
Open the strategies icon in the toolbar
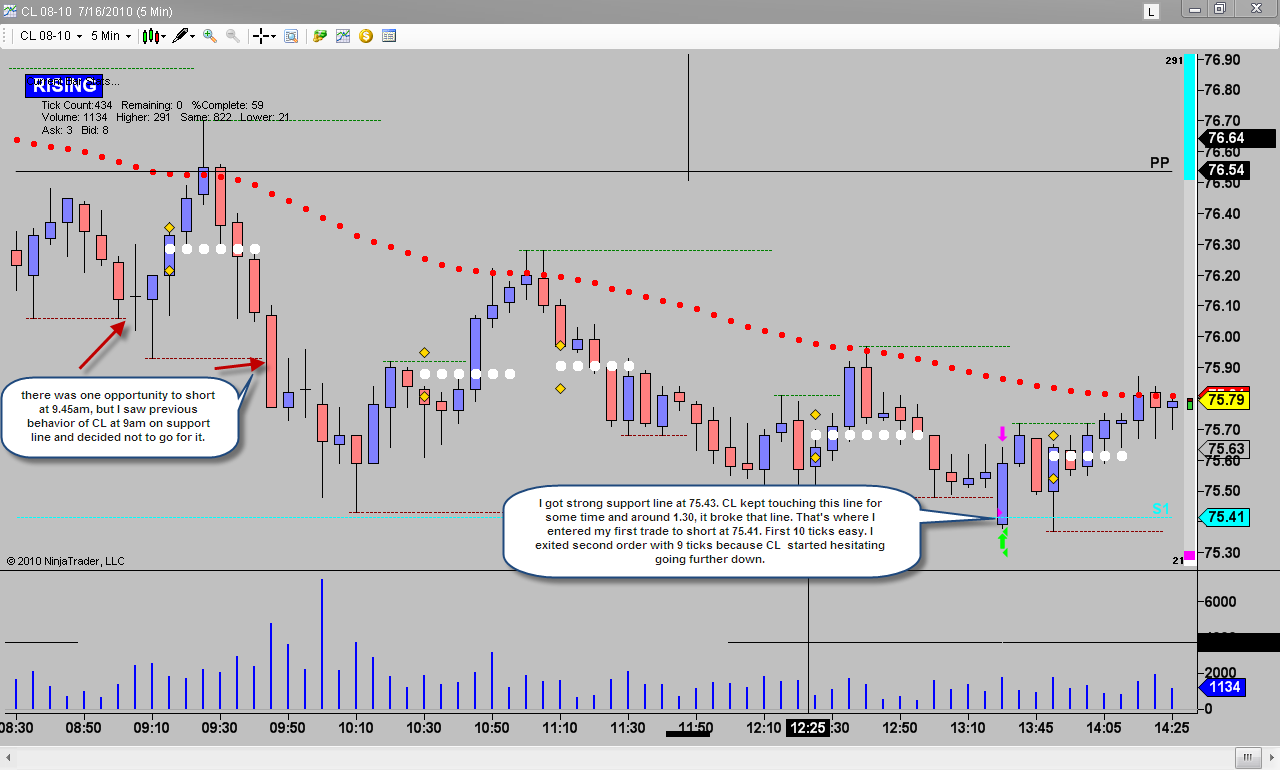click(320, 36)
